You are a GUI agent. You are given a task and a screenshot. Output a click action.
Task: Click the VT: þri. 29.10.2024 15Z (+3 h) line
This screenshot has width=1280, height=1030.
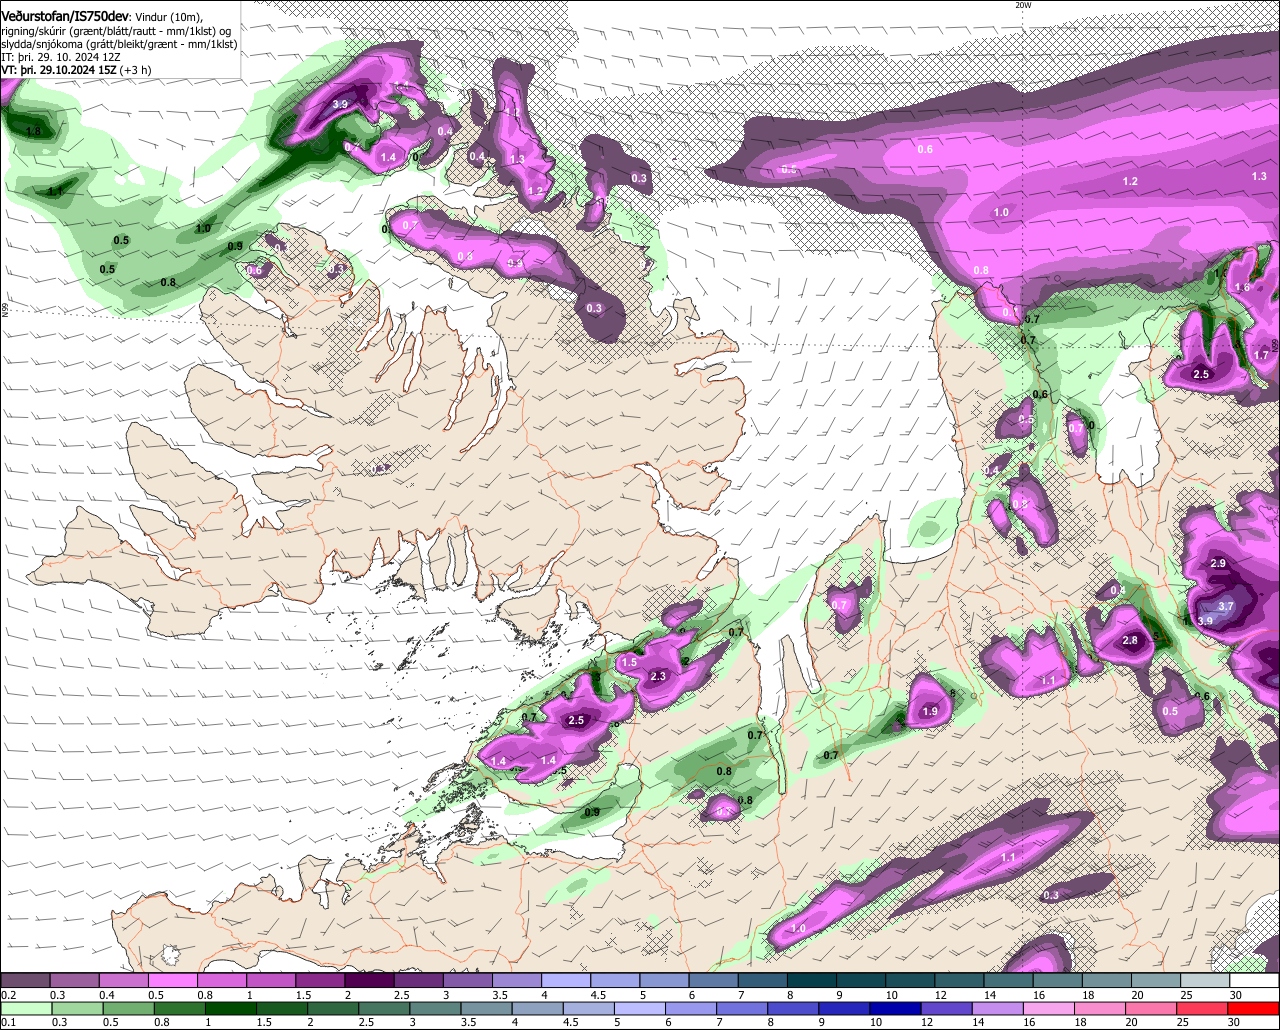point(76,71)
